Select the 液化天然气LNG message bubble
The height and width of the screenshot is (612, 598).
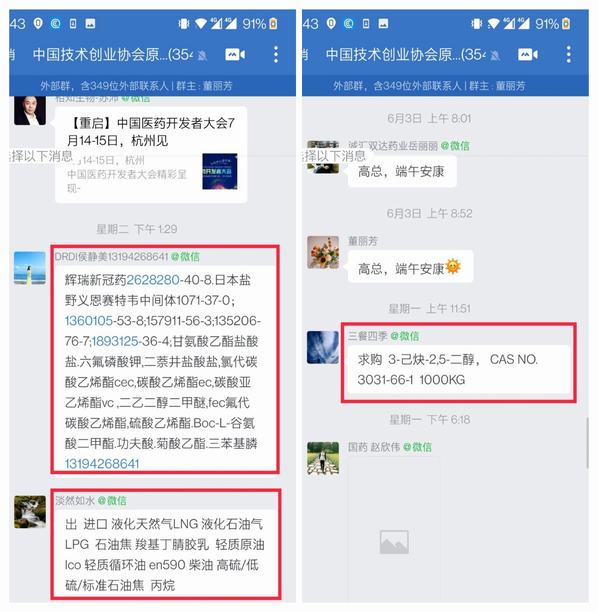(x=165, y=554)
